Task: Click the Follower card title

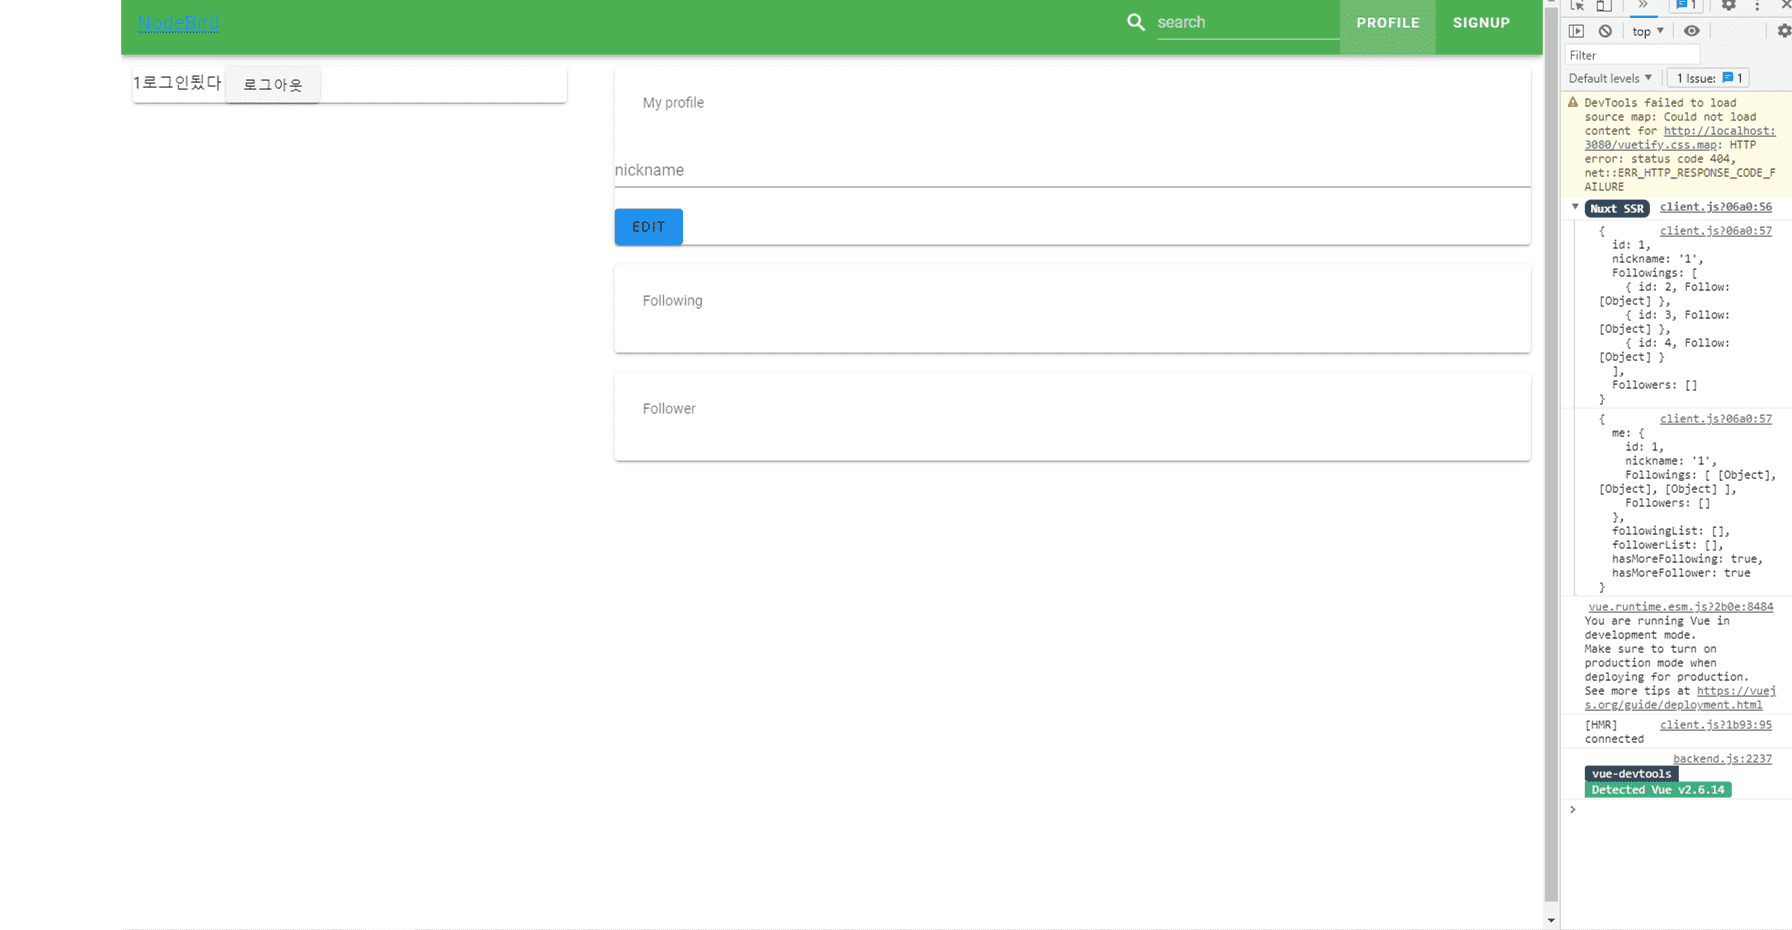Action: coord(669,408)
